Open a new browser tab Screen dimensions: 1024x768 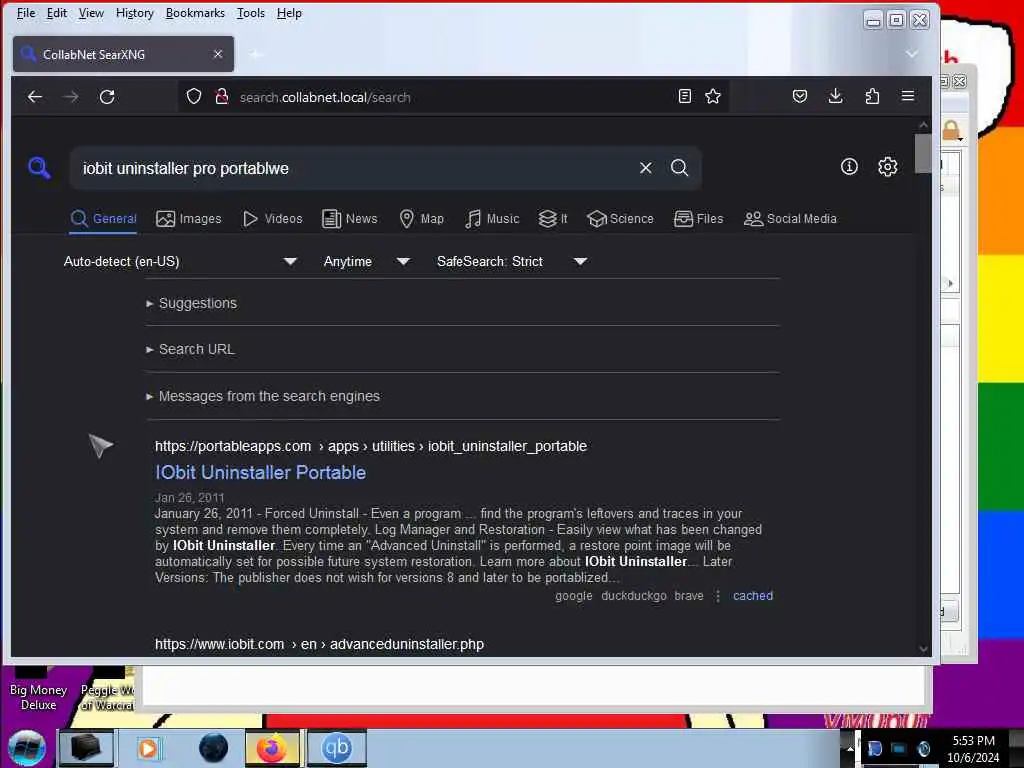(256, 54)
